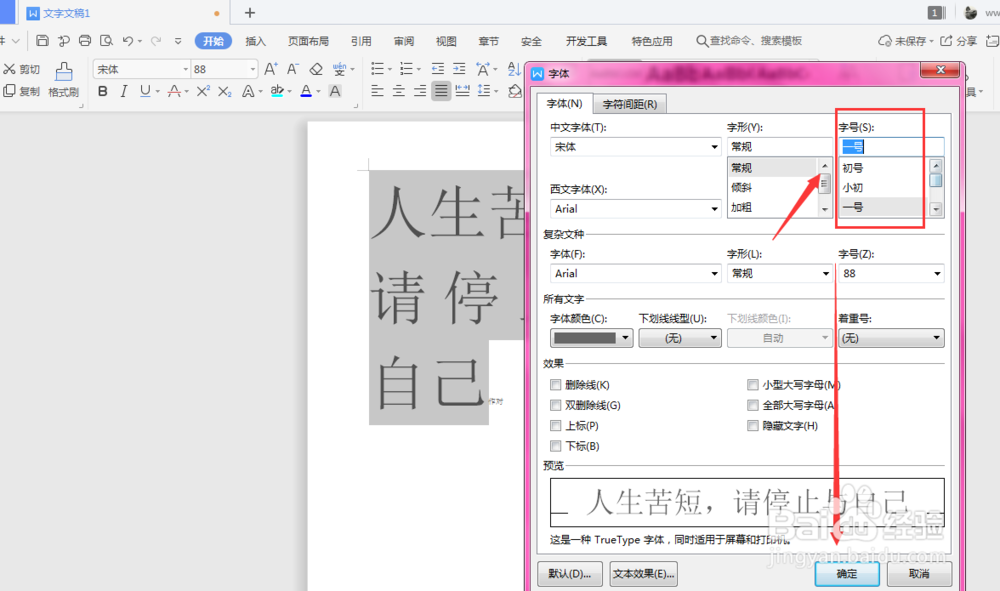
Task: Apply italic formatting
Action: [123, 91]
